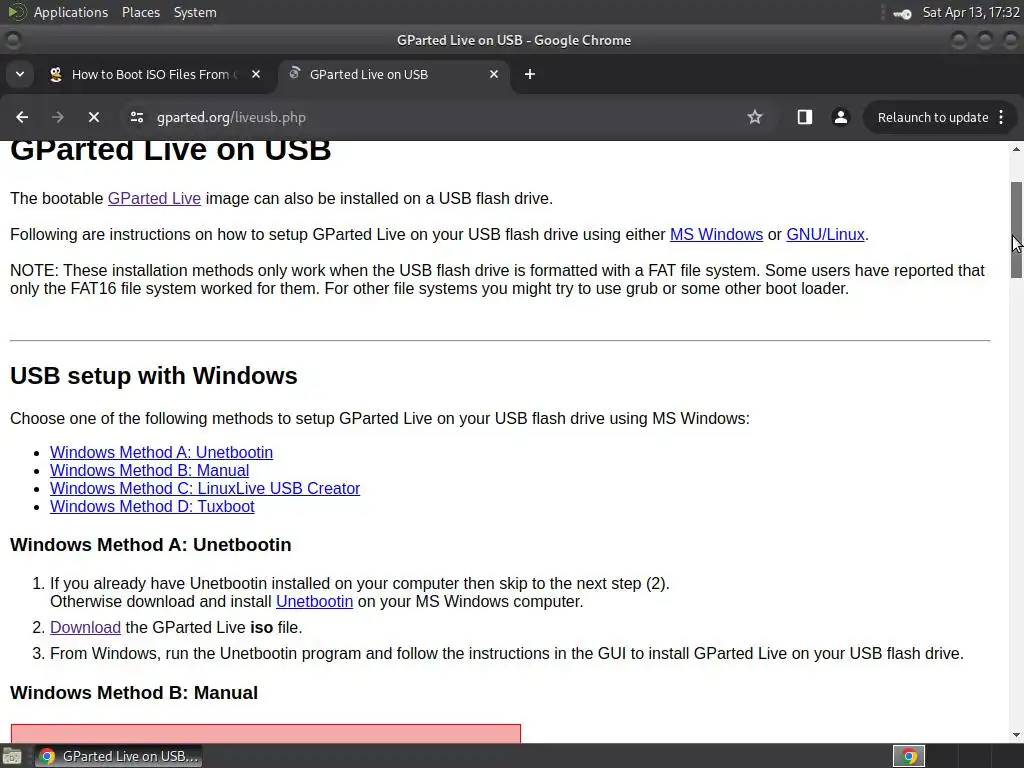Viewport: 1024px width, 768px height.
Task: Select the GParted Live on USB tab
Action: (x=392, y=74)
